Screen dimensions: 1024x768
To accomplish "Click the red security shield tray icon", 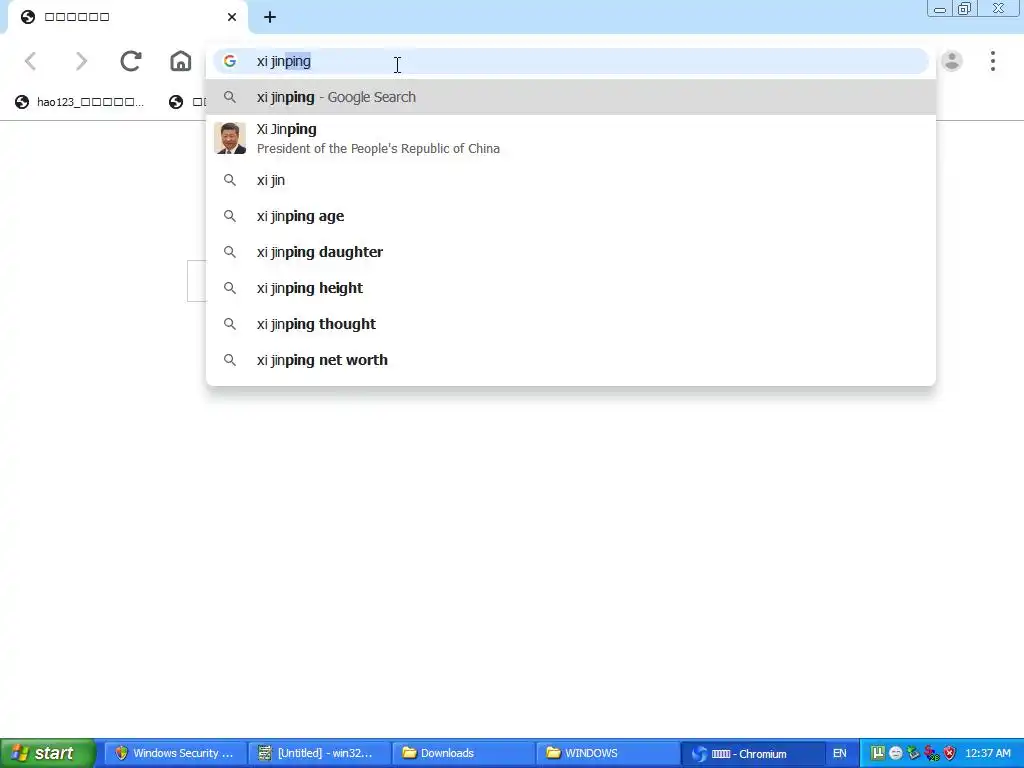I will tap(950, 753).
